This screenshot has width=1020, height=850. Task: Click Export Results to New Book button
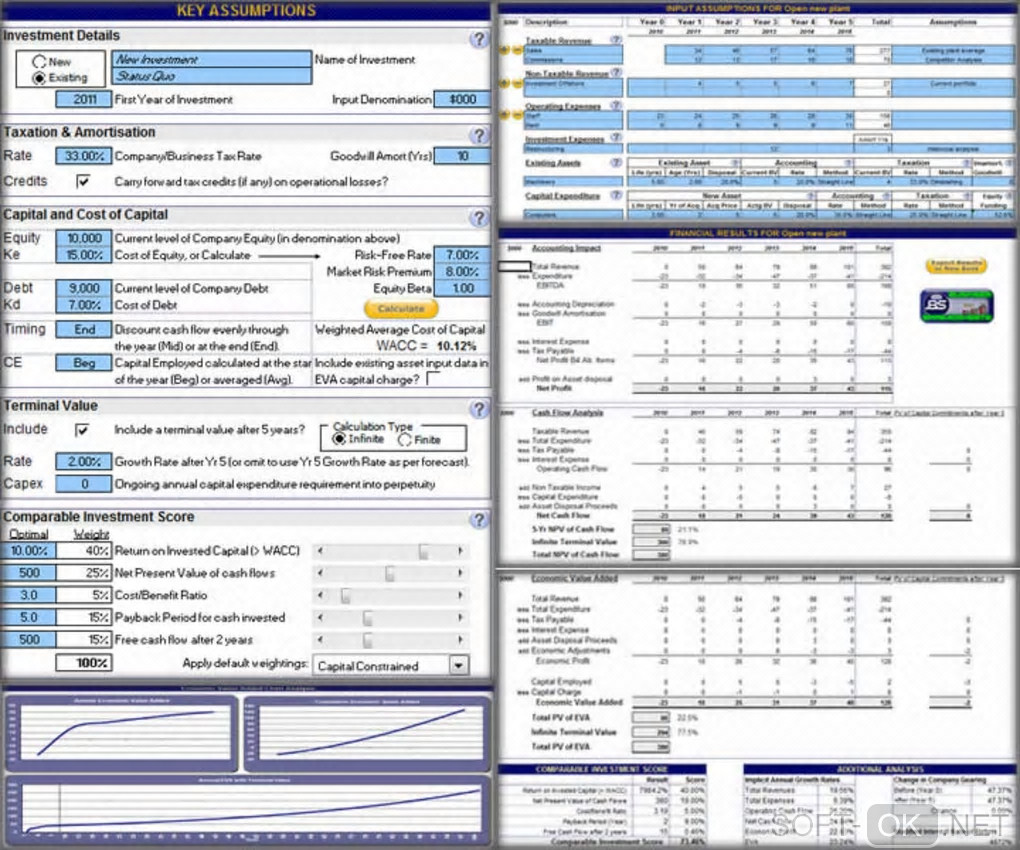click(x=956, y=265)
